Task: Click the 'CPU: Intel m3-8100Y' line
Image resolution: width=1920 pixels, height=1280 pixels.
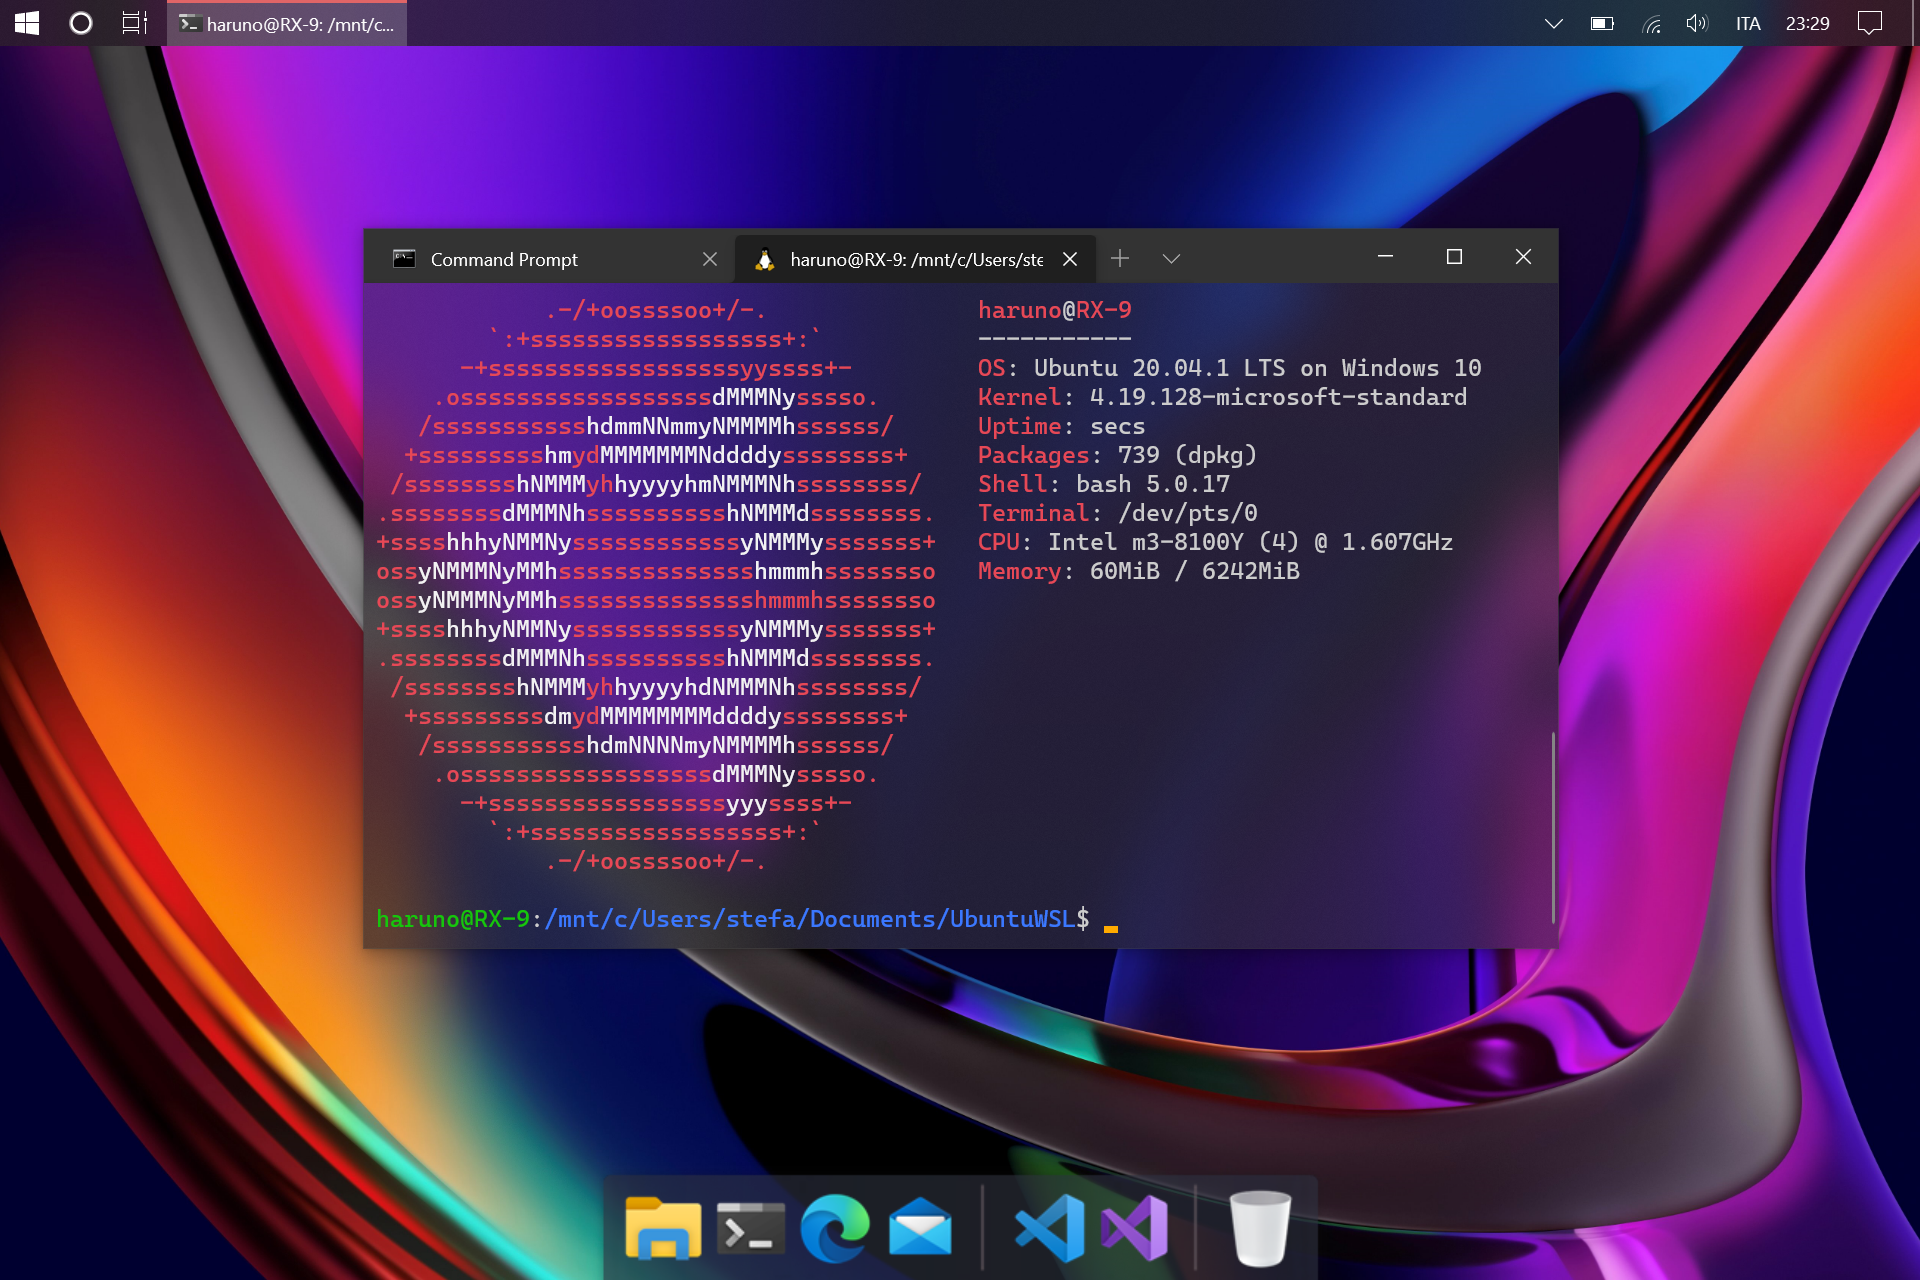Action: (1215, 542)
